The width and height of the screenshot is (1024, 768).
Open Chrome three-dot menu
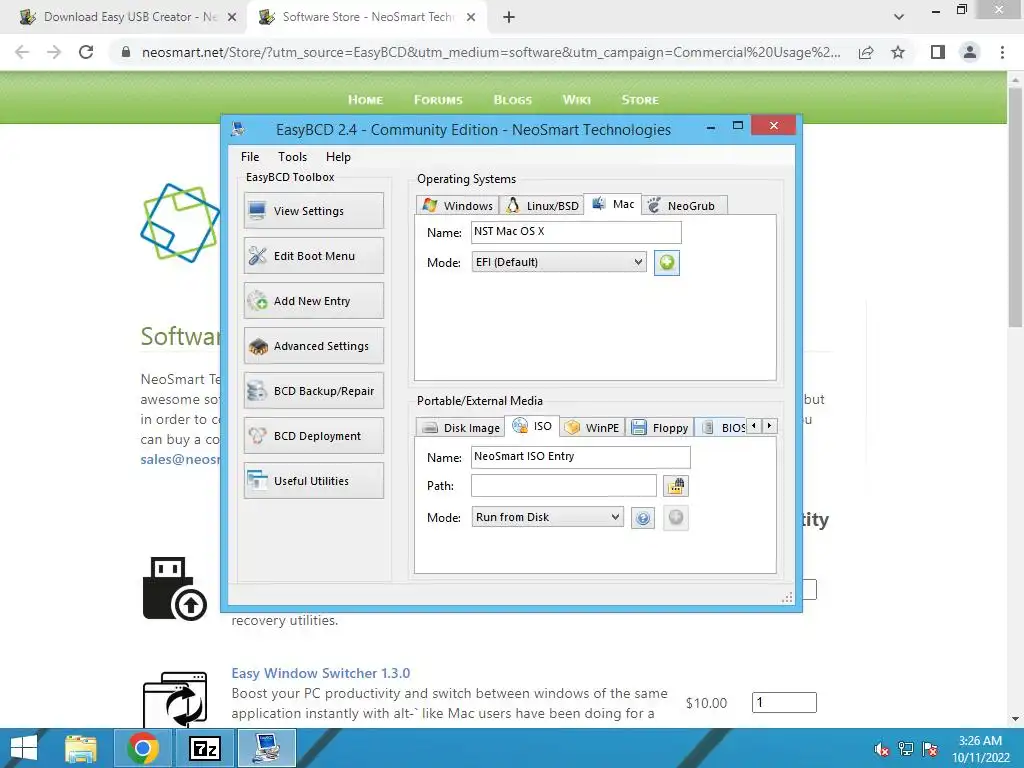click(x=1002, y=52)
